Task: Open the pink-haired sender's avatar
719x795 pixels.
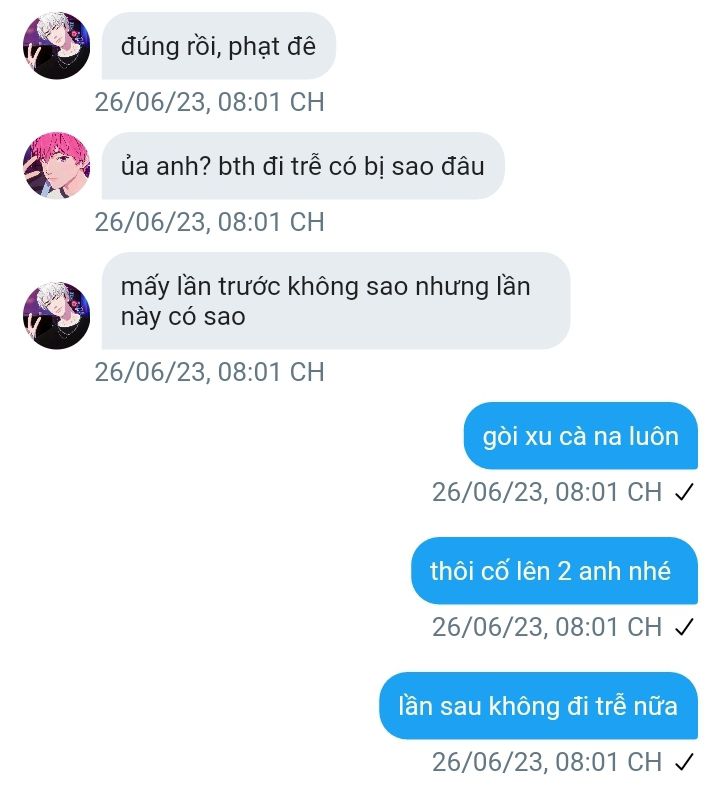Action: pos(56,165)
